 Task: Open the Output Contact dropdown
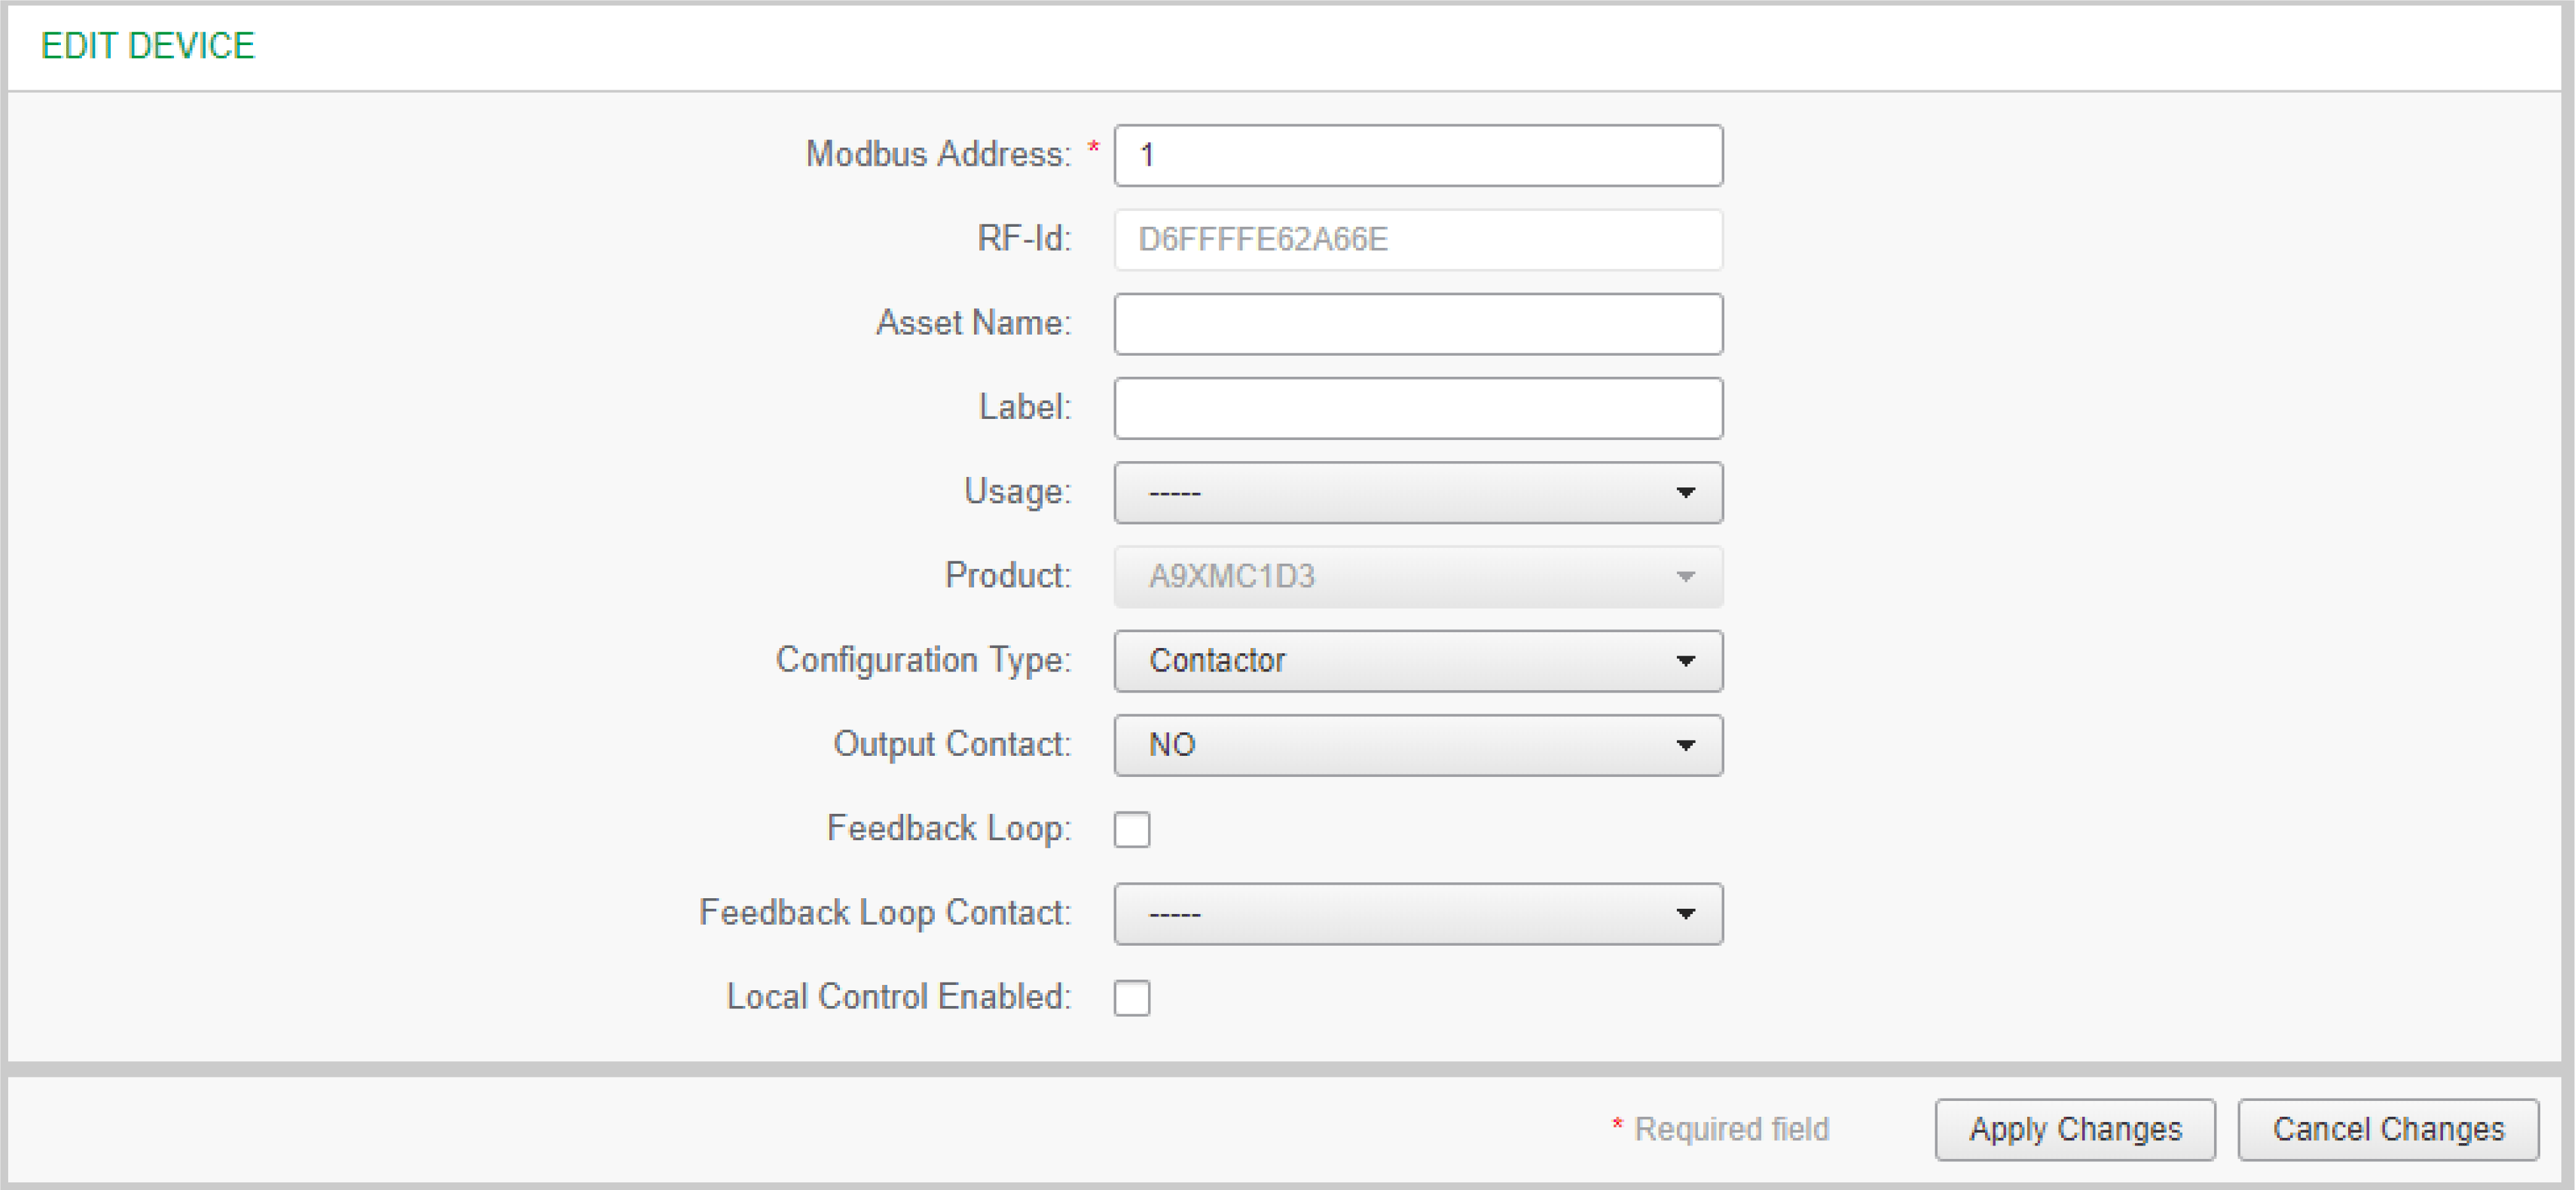pos(1417,745)
